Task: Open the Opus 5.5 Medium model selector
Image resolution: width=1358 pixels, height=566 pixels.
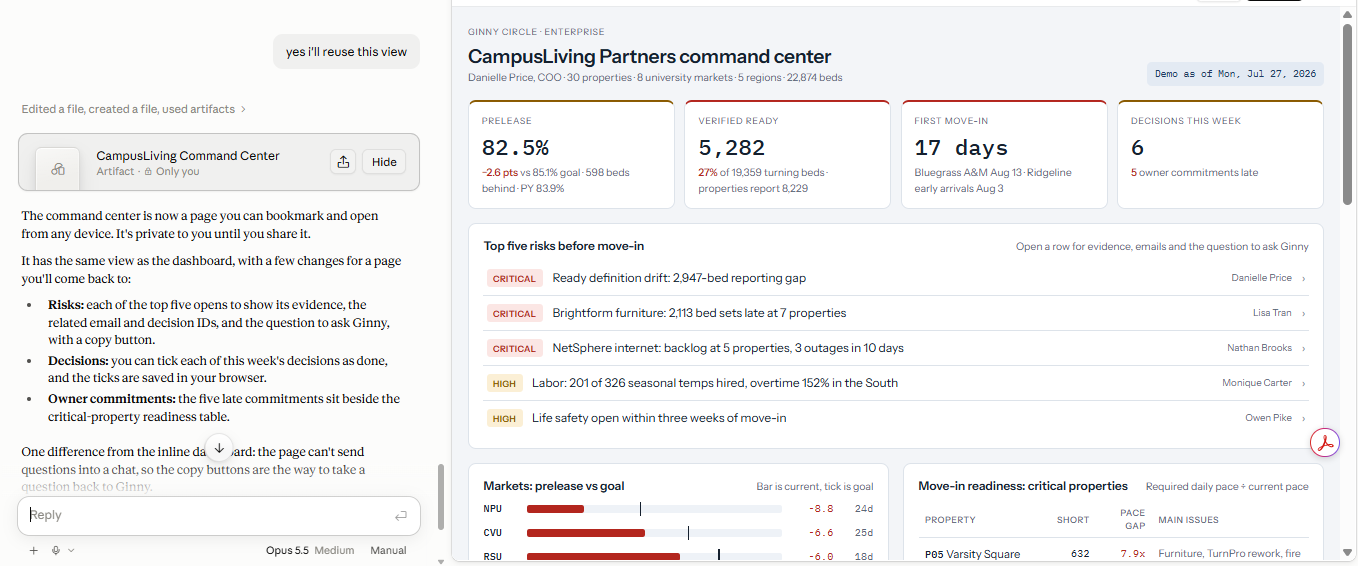Action: [x=310, y=550]
